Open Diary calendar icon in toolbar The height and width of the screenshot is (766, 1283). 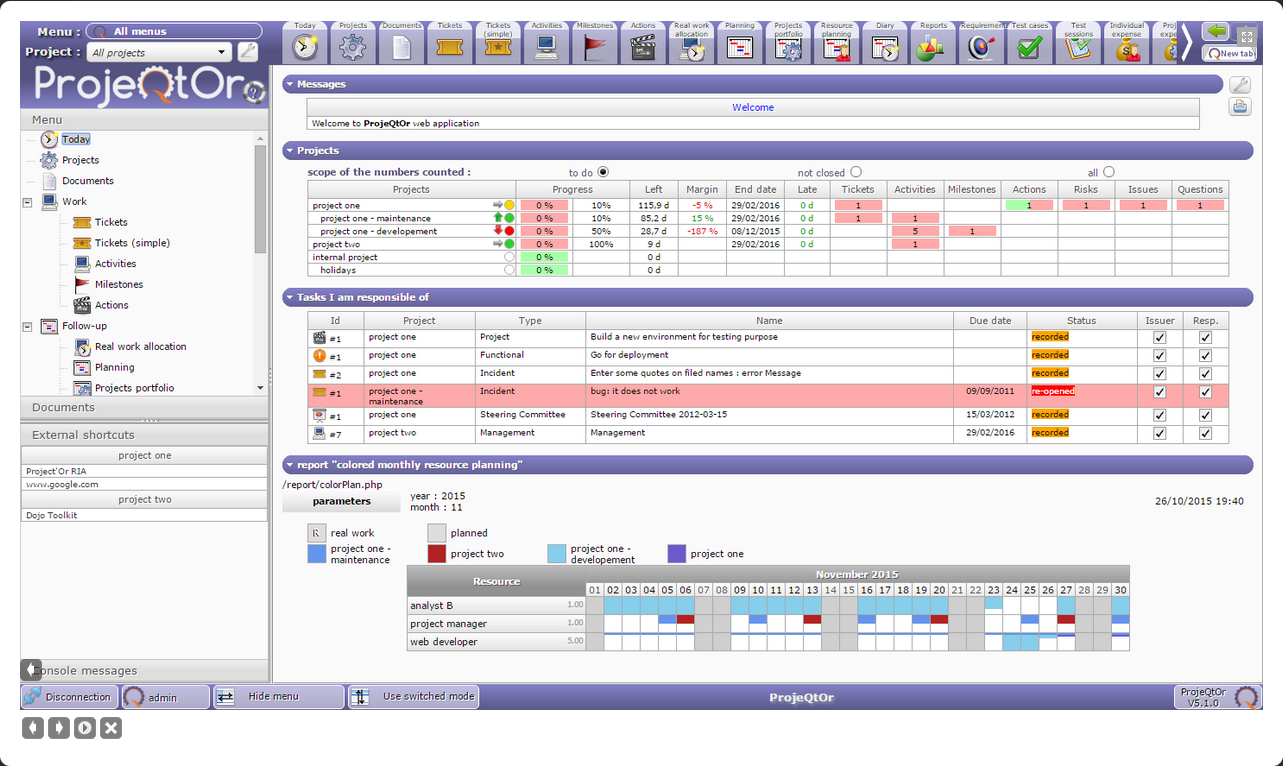point(885,47)
